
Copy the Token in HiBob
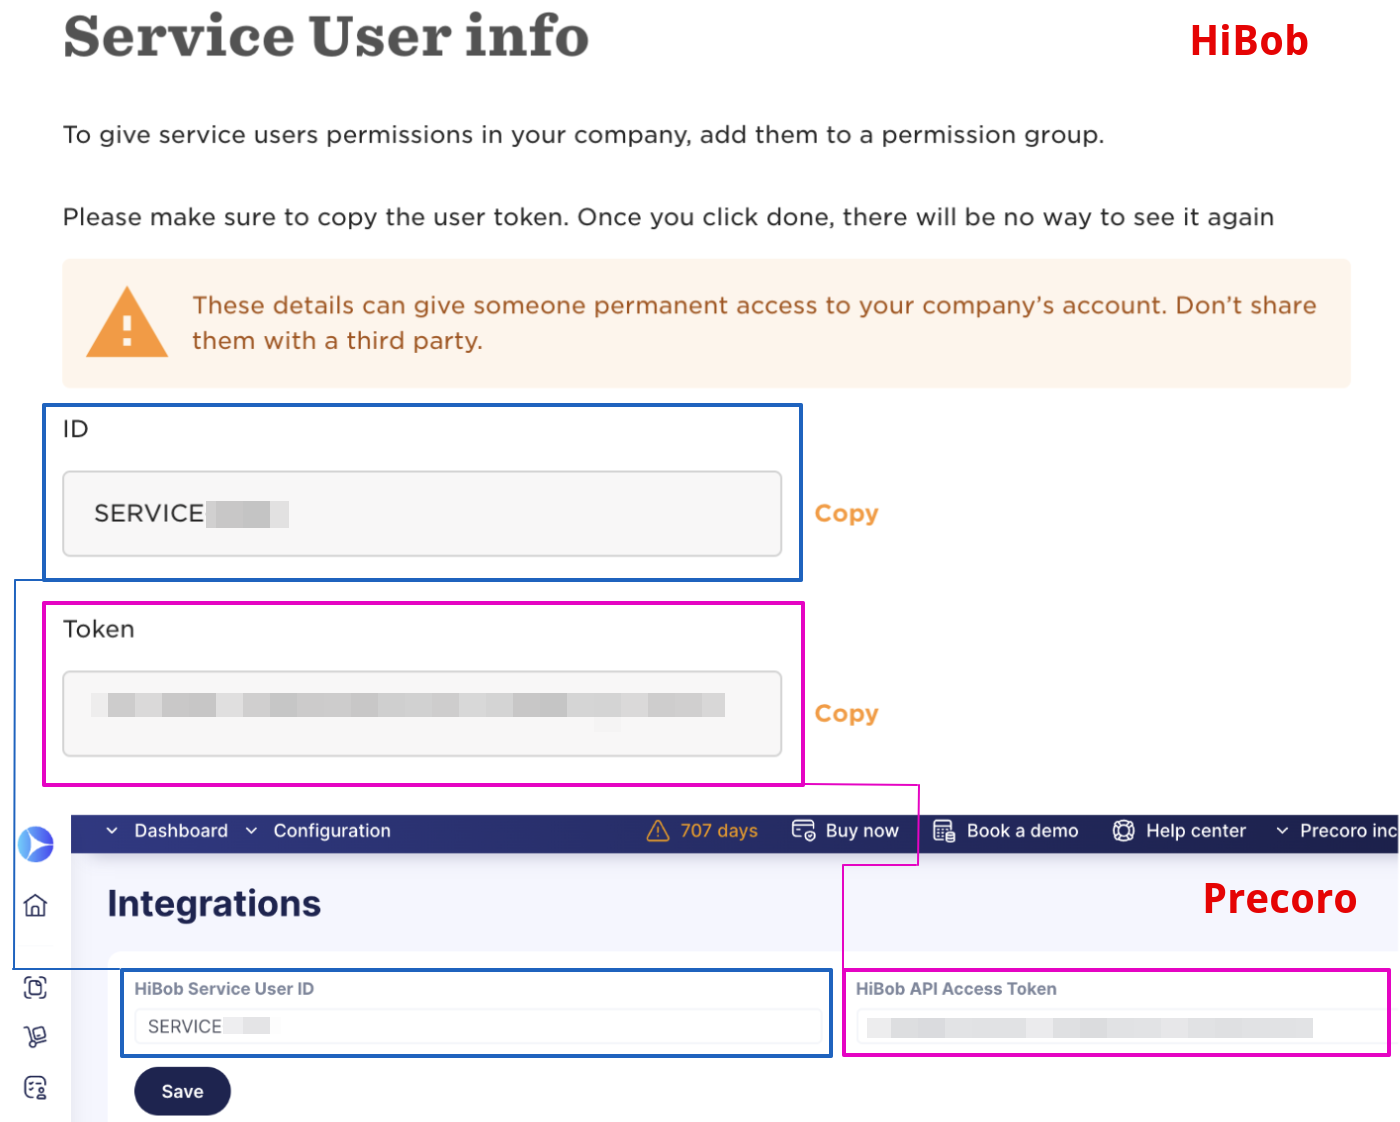coord(845,713)
